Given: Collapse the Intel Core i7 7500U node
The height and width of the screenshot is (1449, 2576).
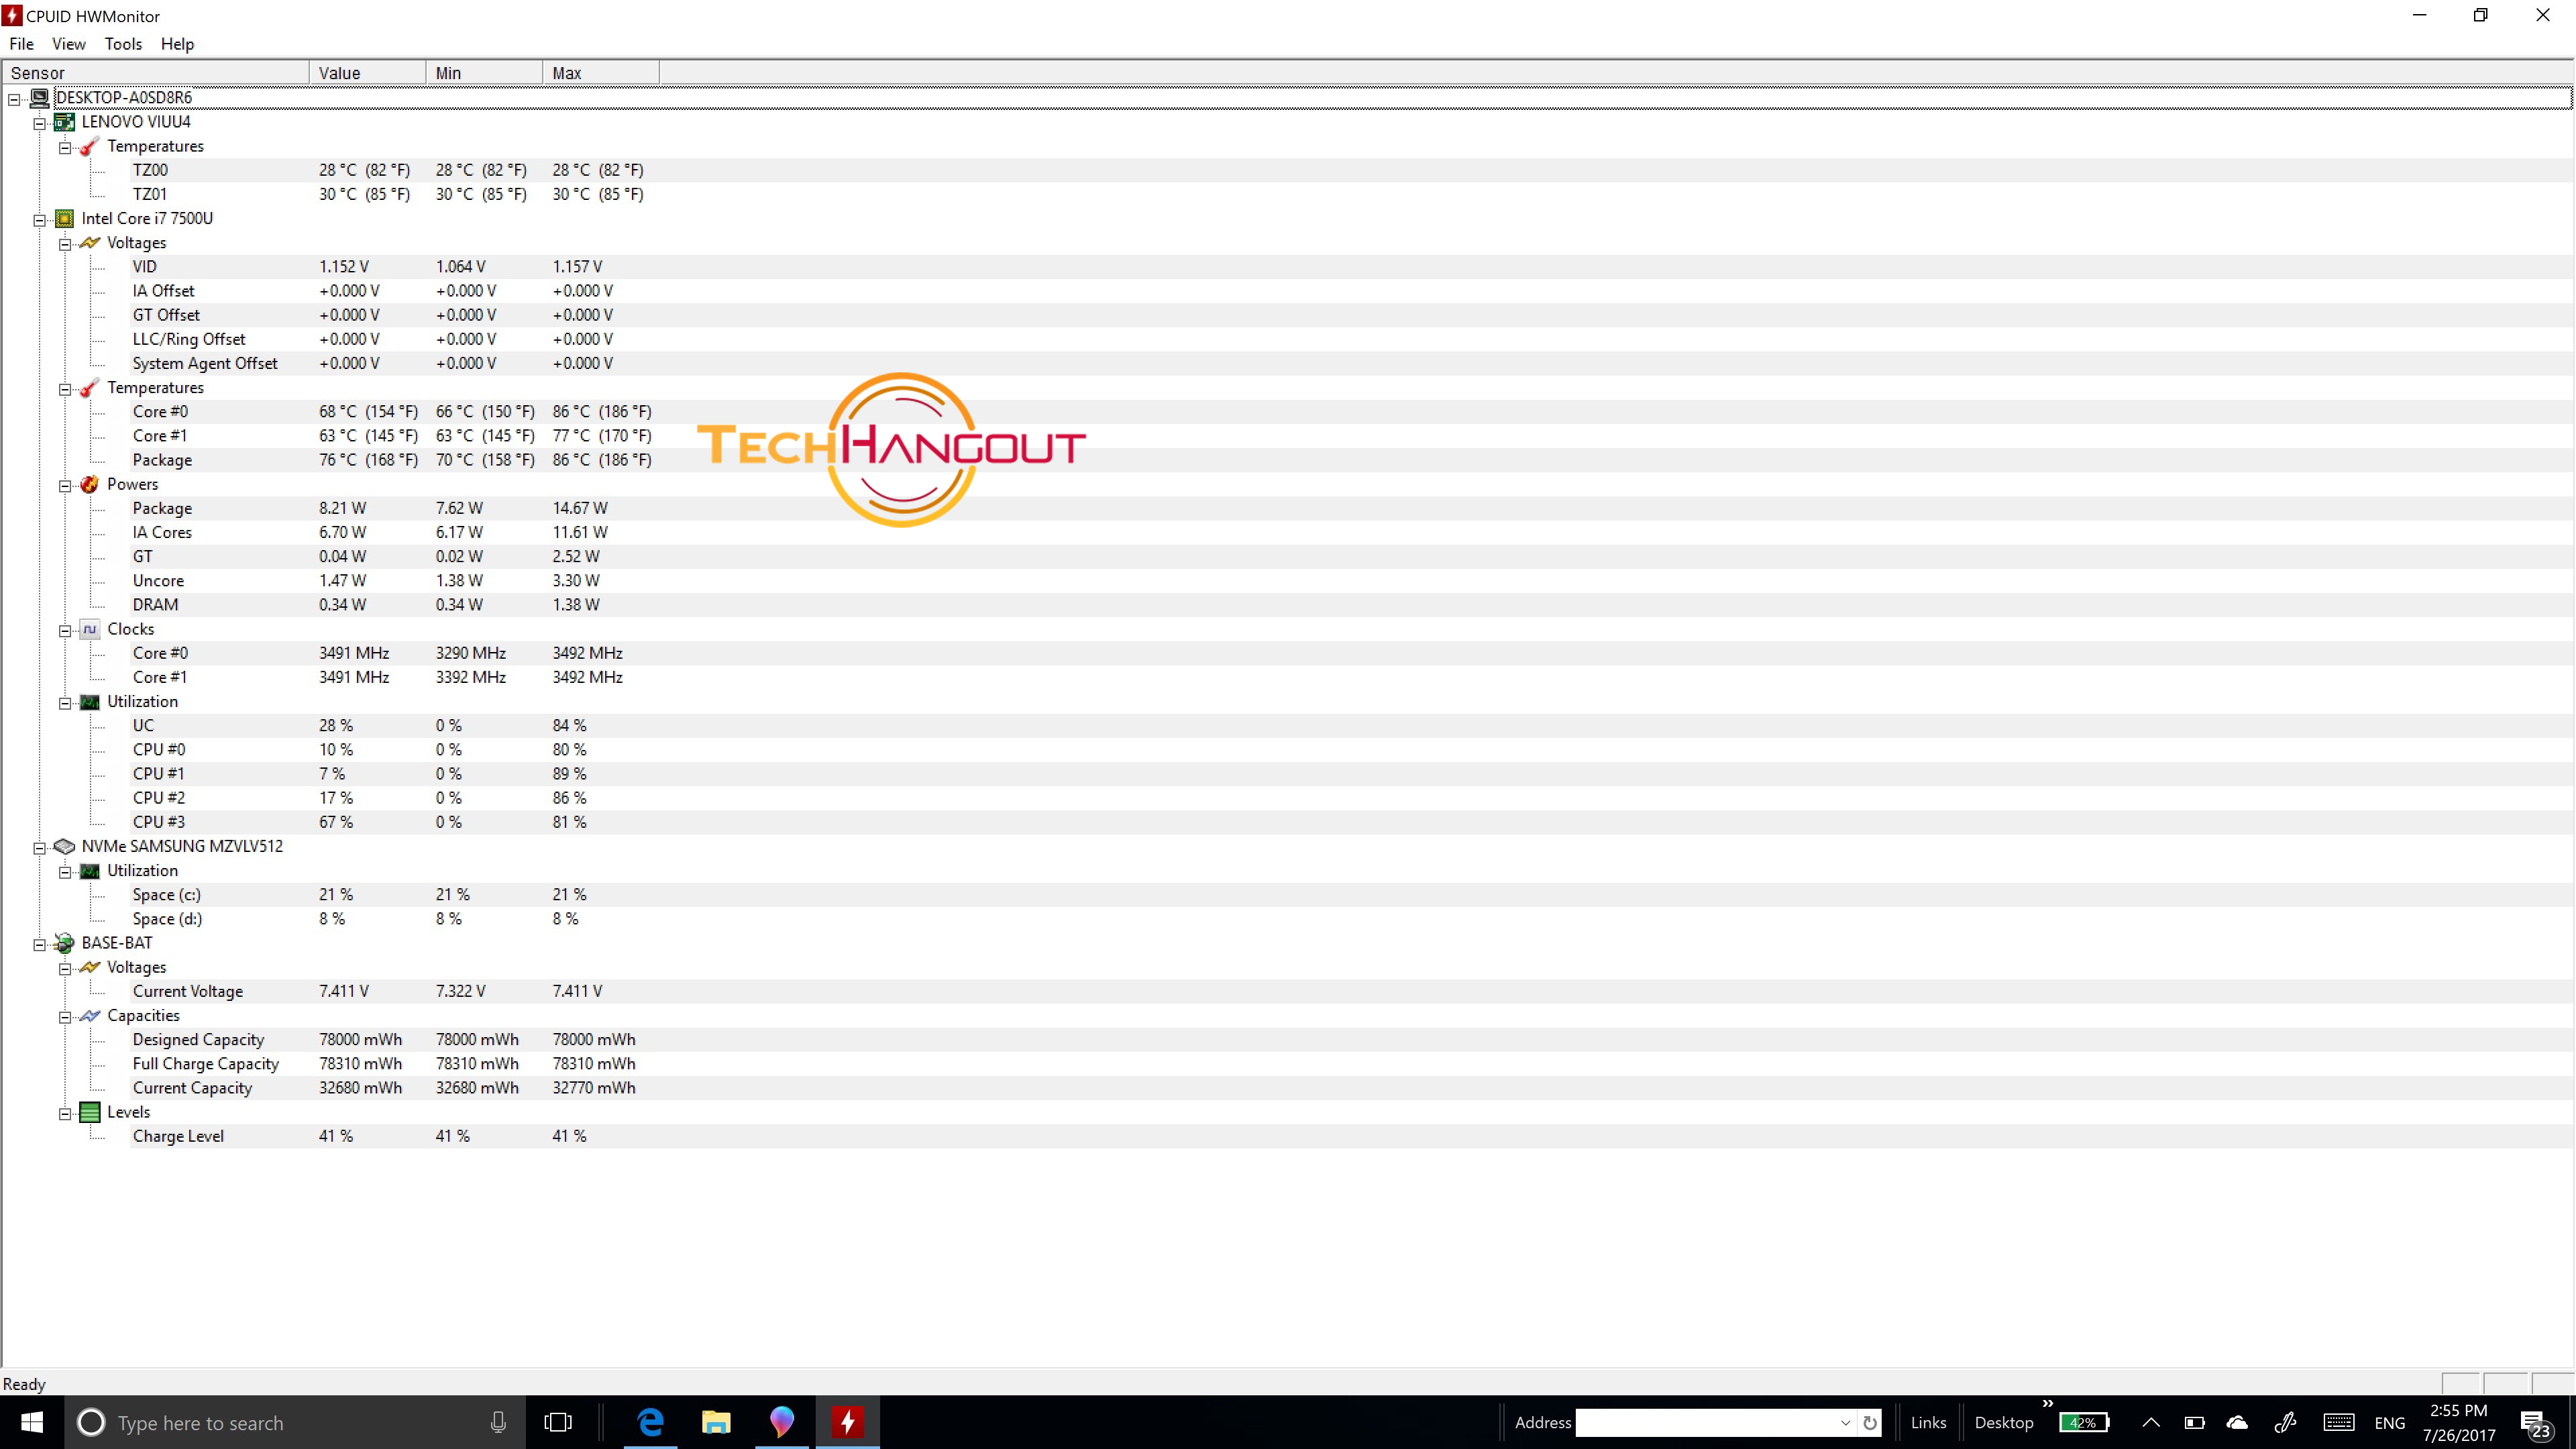Looking at the screenshot, I should [40, 220].
